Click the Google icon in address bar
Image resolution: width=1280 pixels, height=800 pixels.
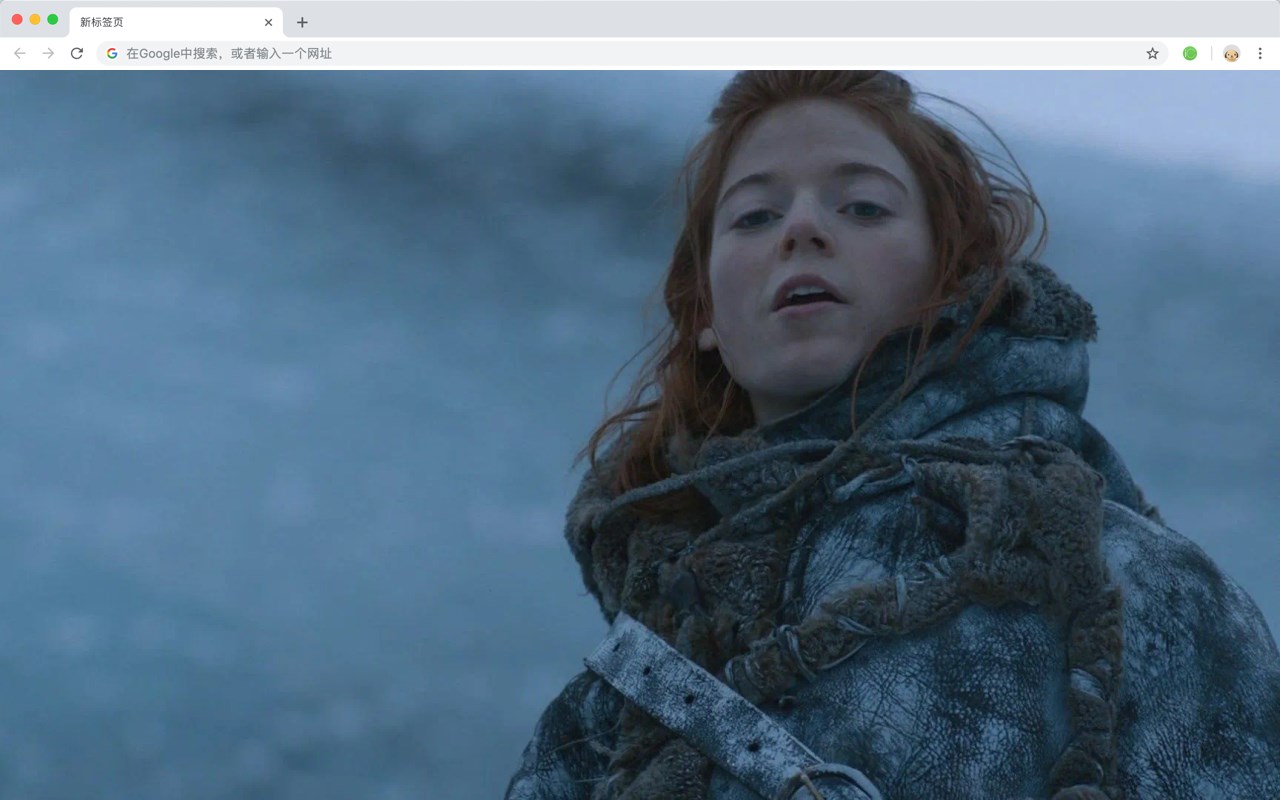coord(112,53)
